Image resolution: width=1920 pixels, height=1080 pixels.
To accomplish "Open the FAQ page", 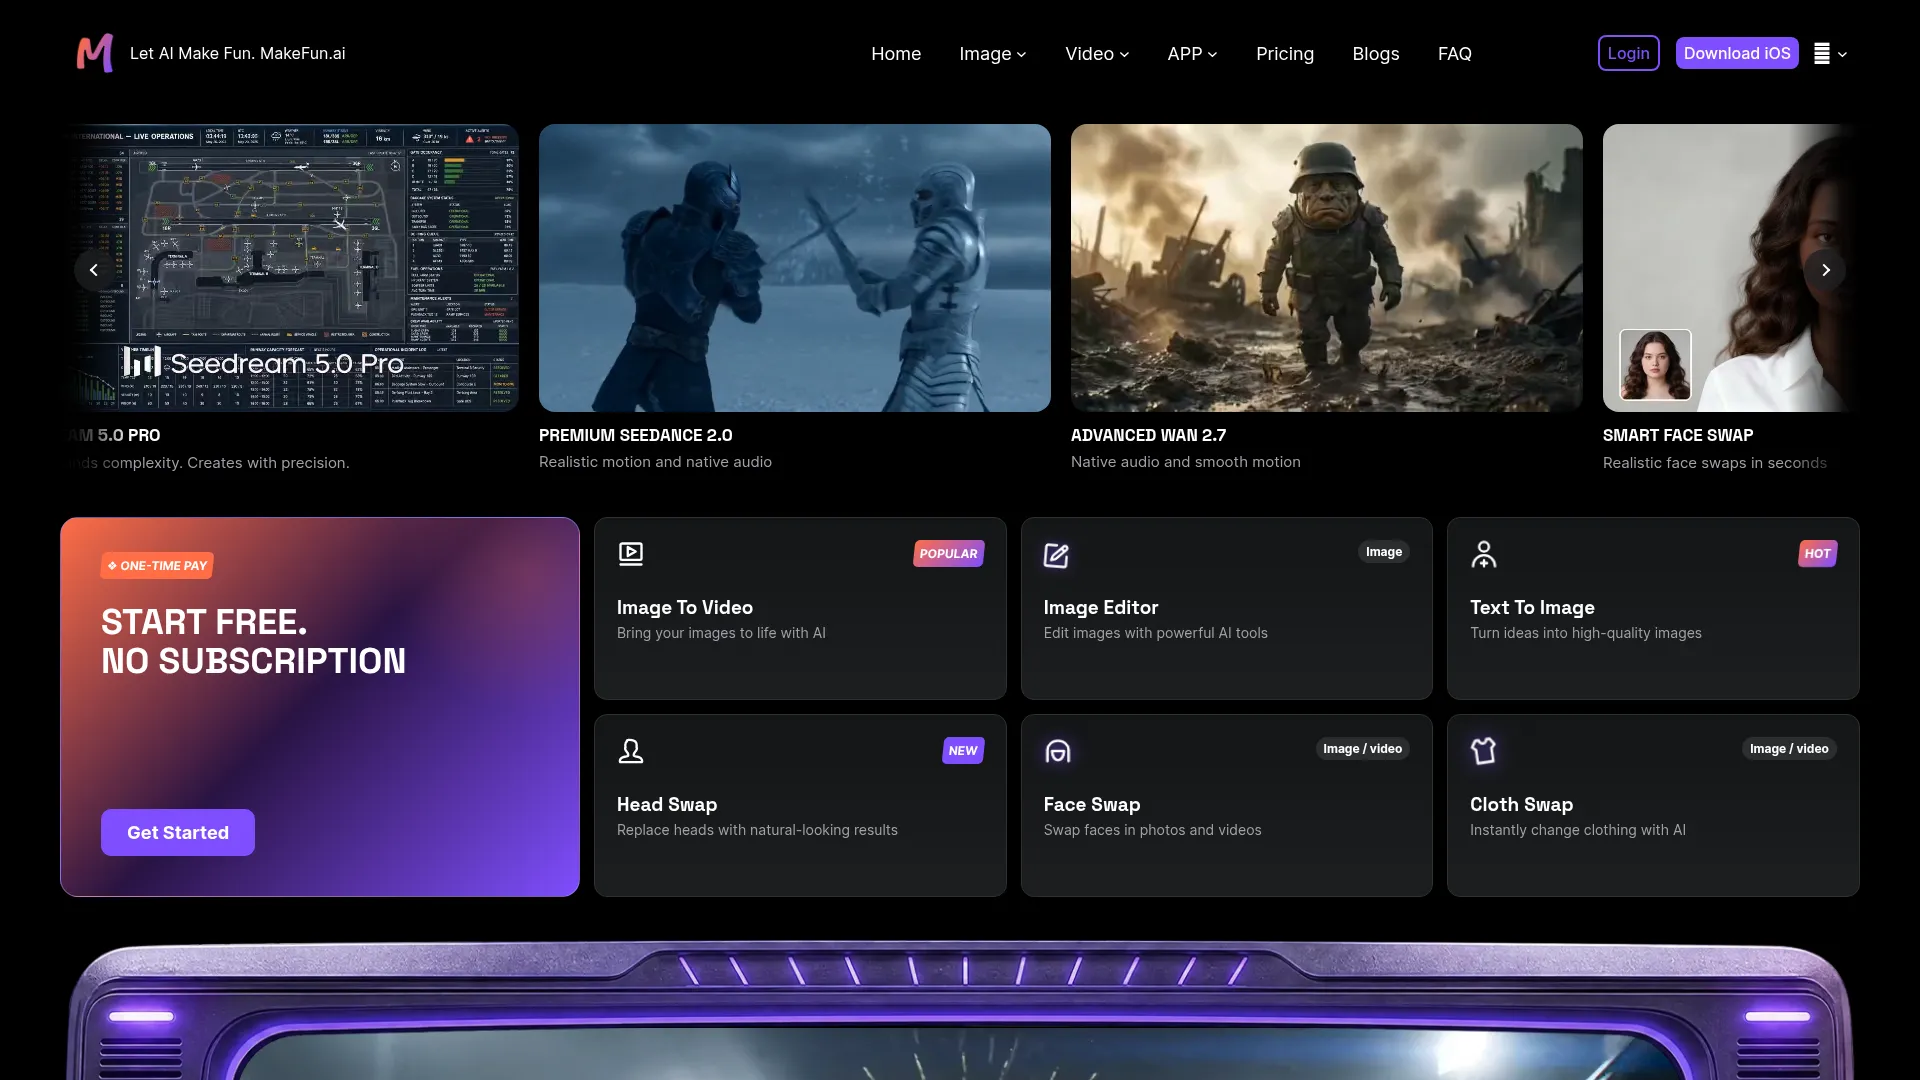I will click(1455, 54).
